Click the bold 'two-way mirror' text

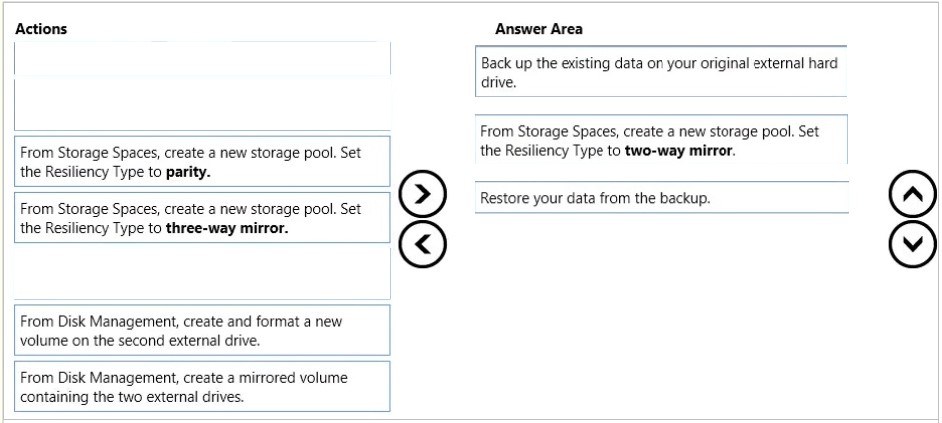coord(678,151)
